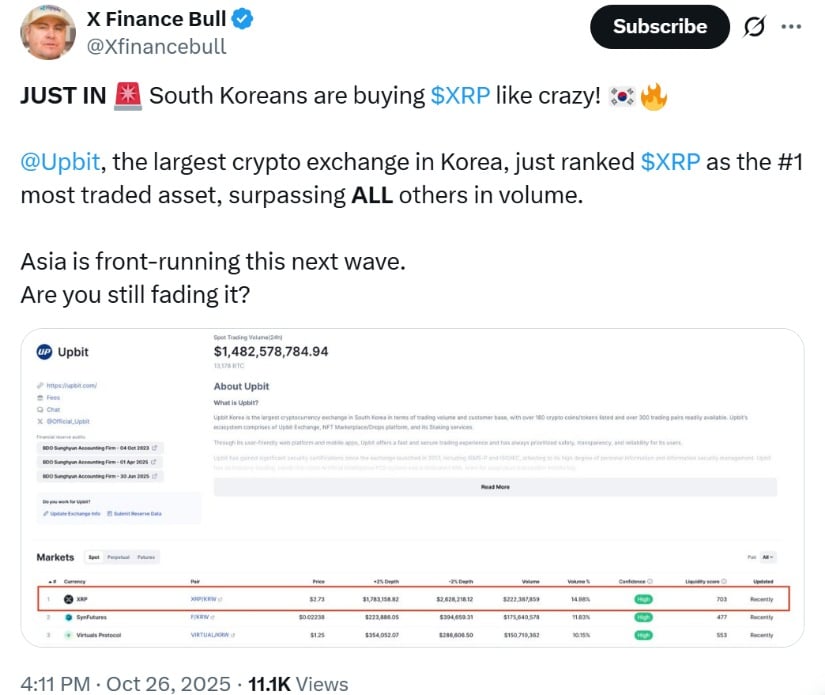This screenshot has height=695, width=825.
Task: Switch to the Futures markets tab
Action: click(146, 557)
